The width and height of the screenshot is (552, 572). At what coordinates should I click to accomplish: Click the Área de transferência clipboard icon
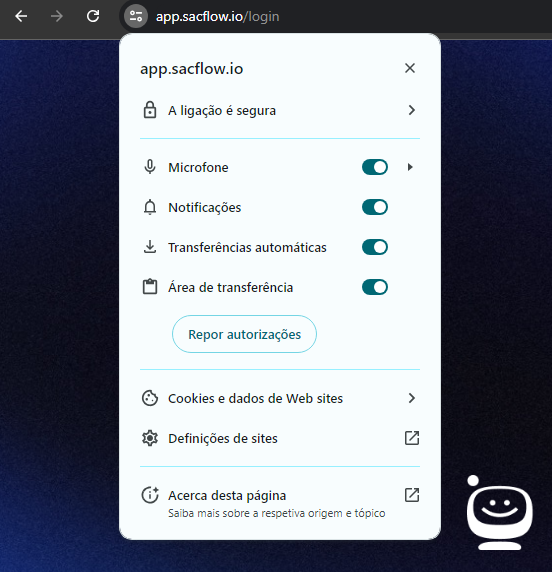pos(150,287)
